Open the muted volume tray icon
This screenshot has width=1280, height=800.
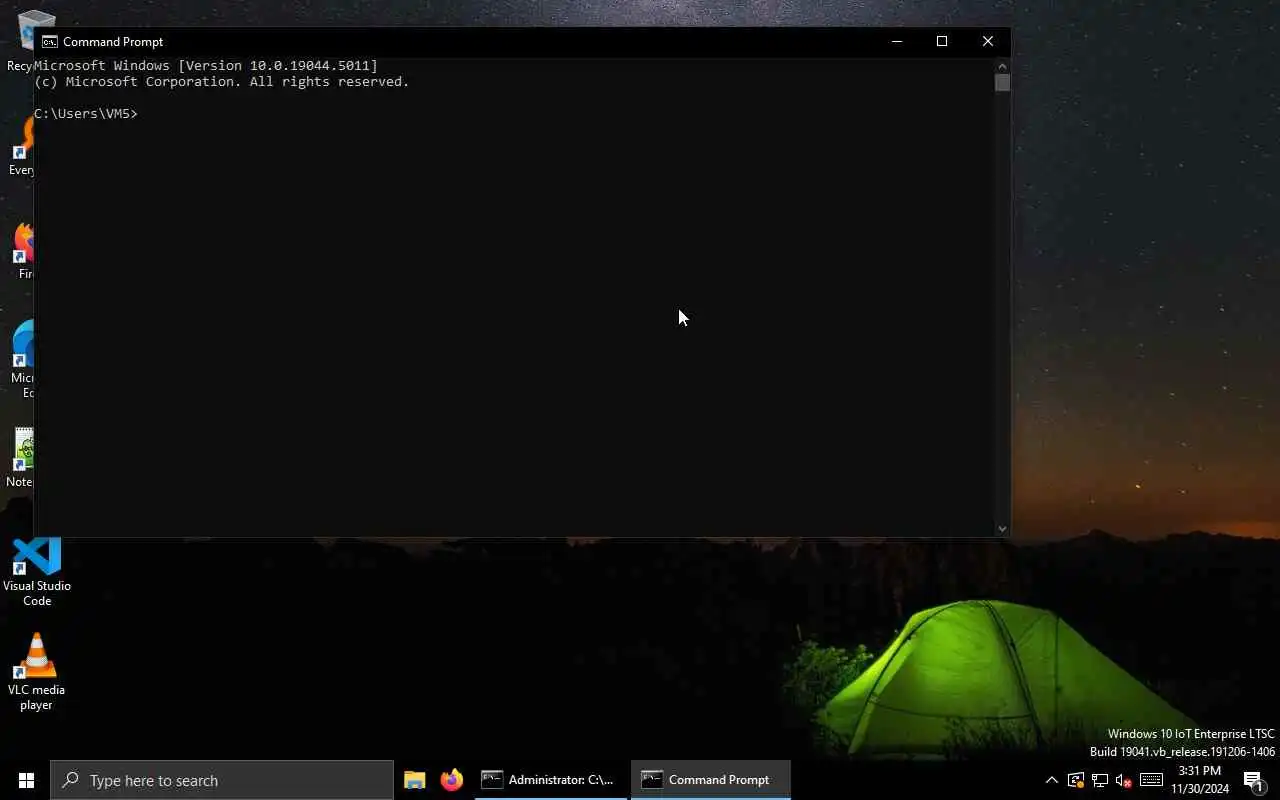pyautogui.click(x=1123, y=780)
